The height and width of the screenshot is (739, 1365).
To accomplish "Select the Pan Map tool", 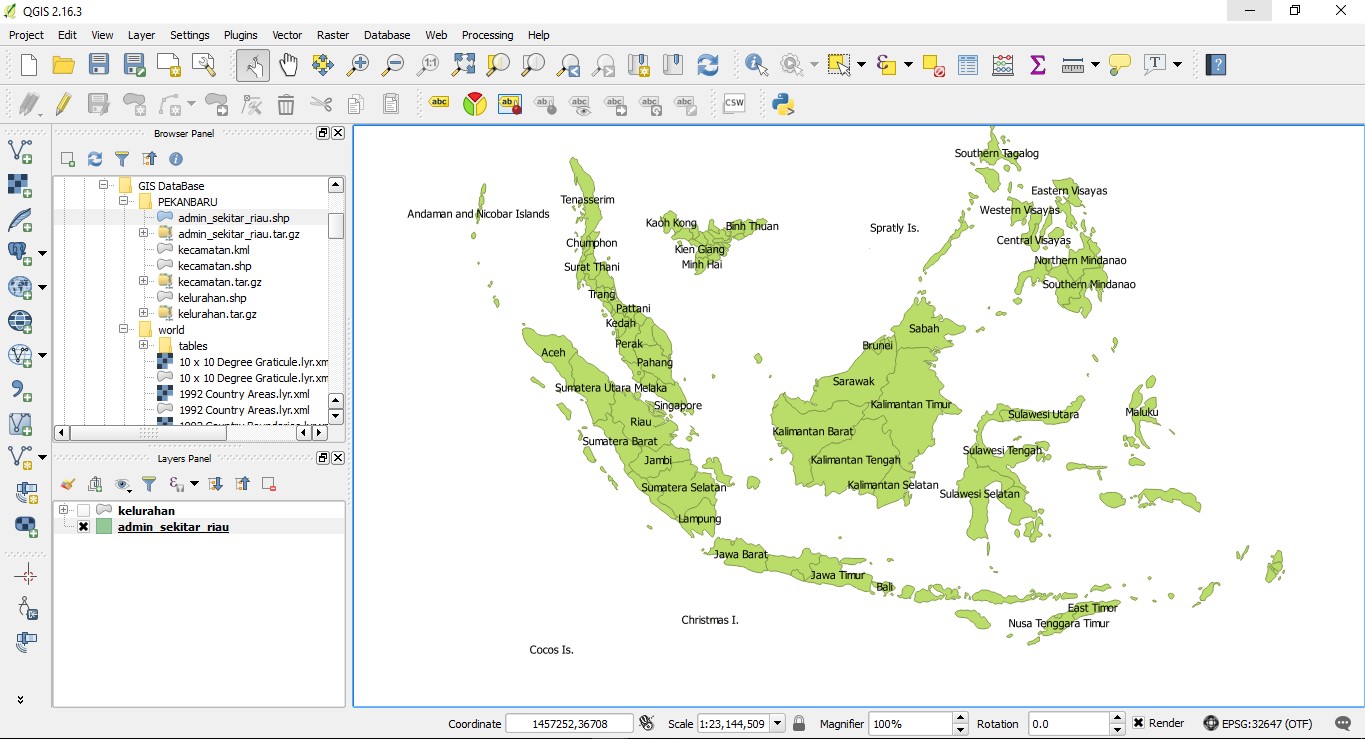I will point(287,64).
